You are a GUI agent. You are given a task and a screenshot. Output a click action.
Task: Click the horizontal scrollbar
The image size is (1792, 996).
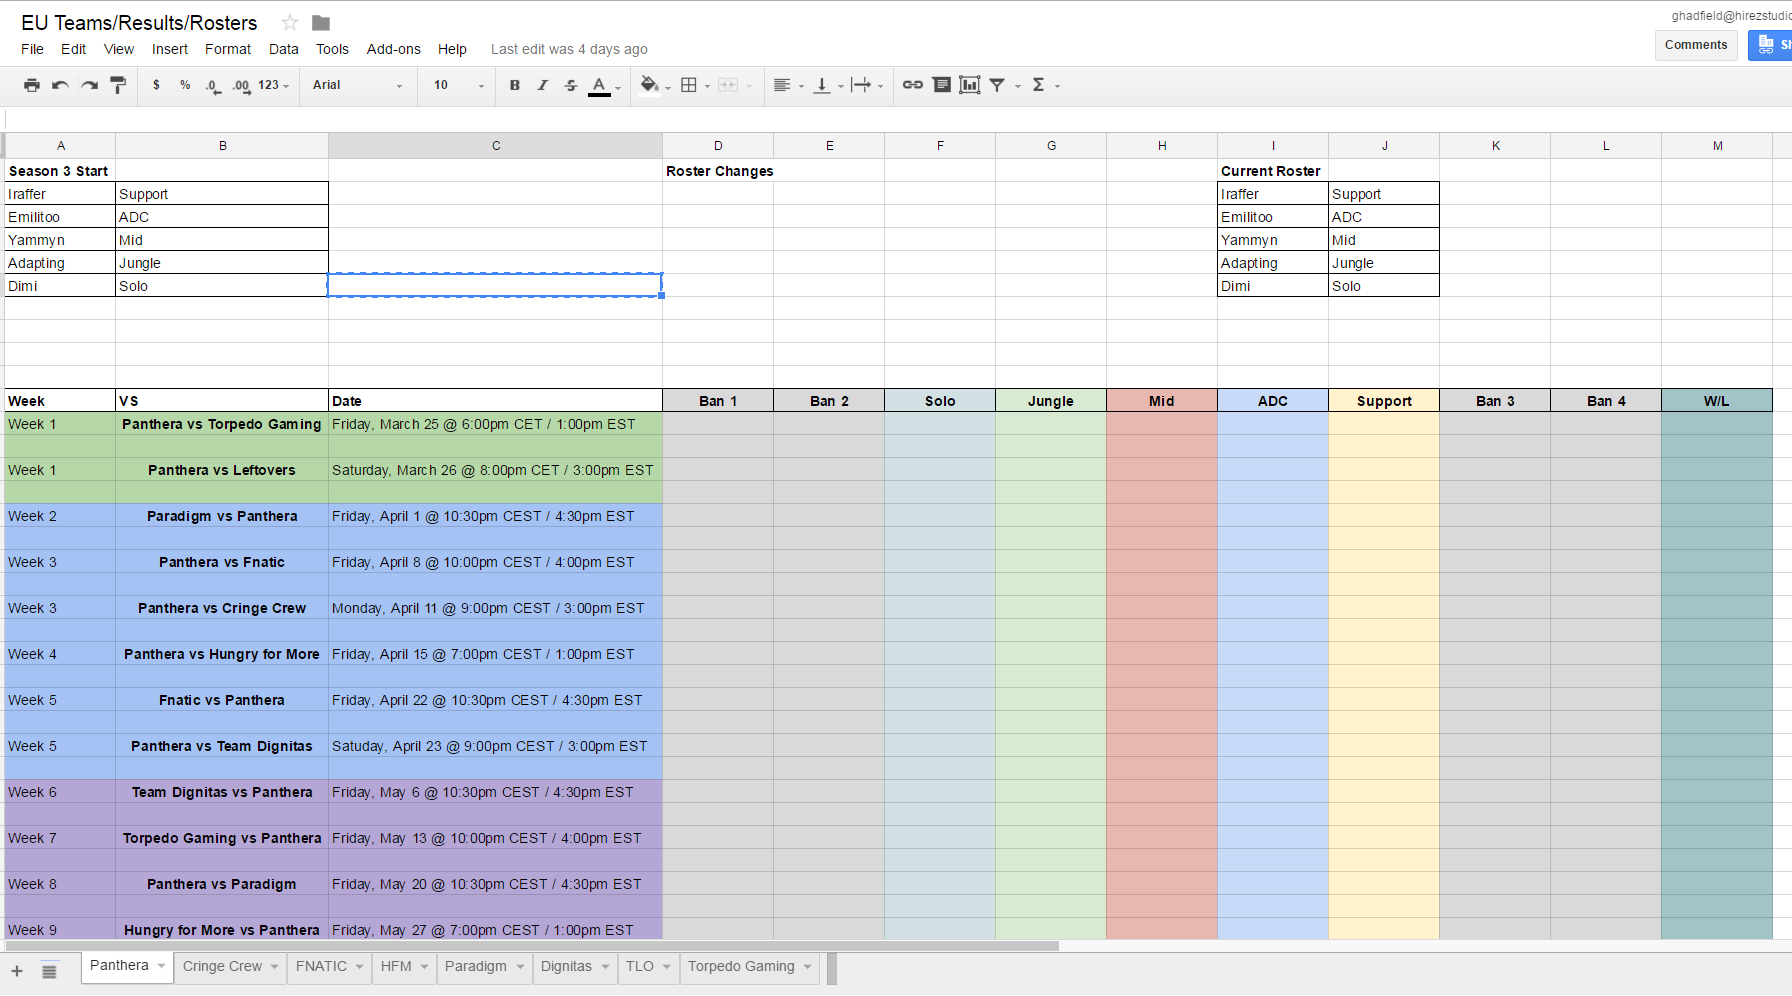pos(530,945)
